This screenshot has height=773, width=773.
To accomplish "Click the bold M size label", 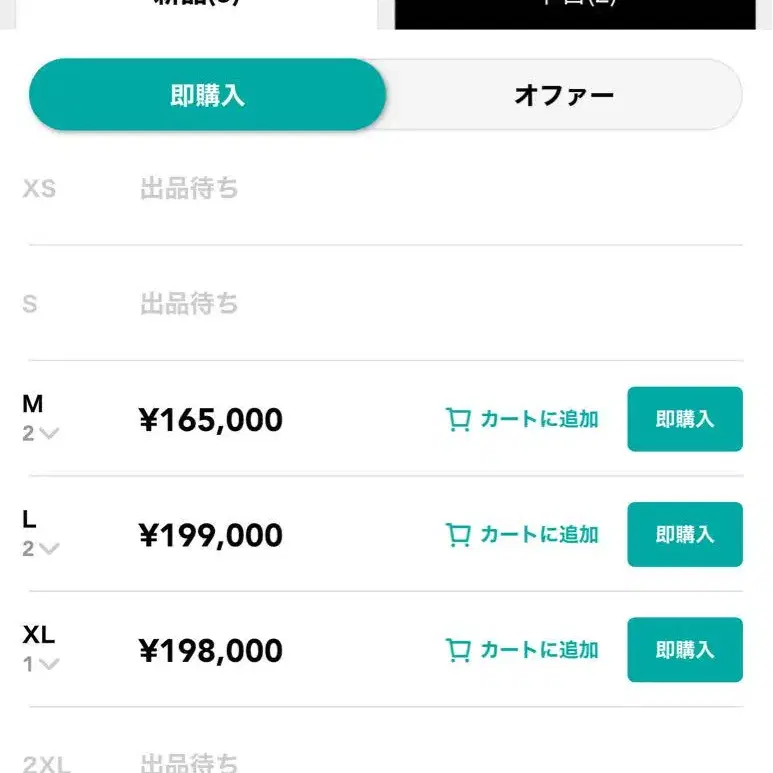I will [x=33, y=404].
